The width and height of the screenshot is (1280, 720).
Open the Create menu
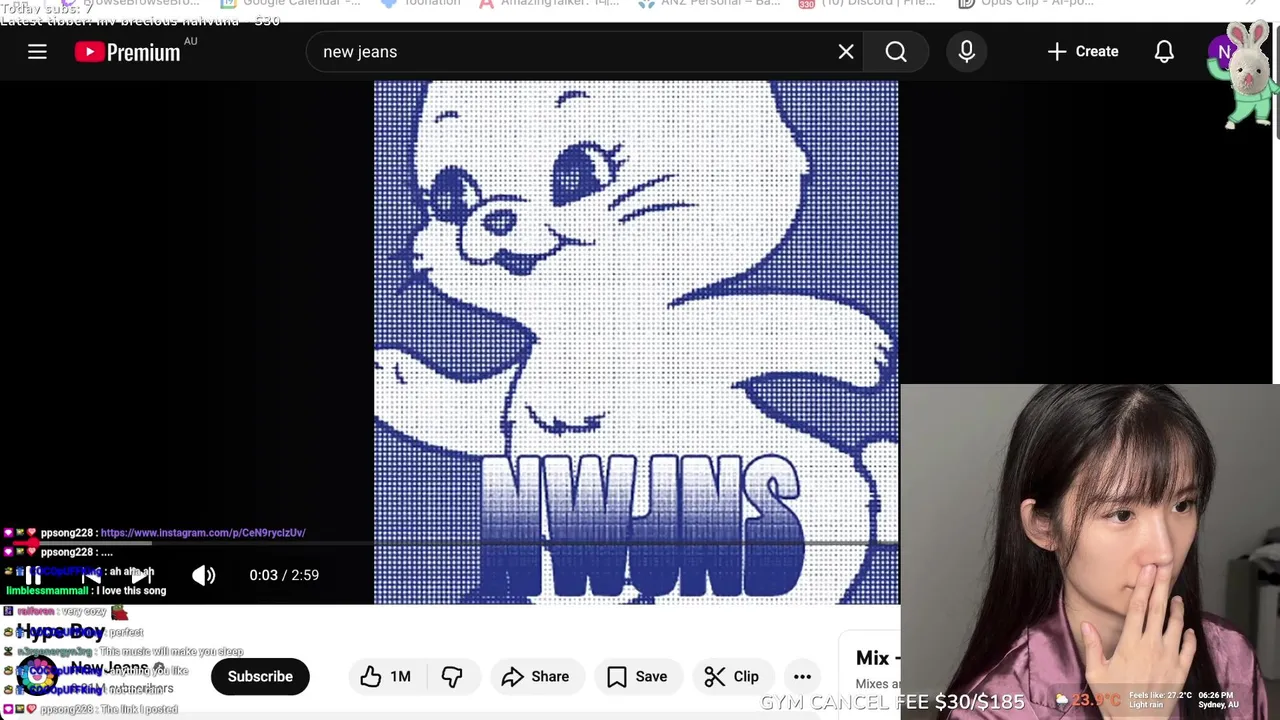coord(1083,52)
